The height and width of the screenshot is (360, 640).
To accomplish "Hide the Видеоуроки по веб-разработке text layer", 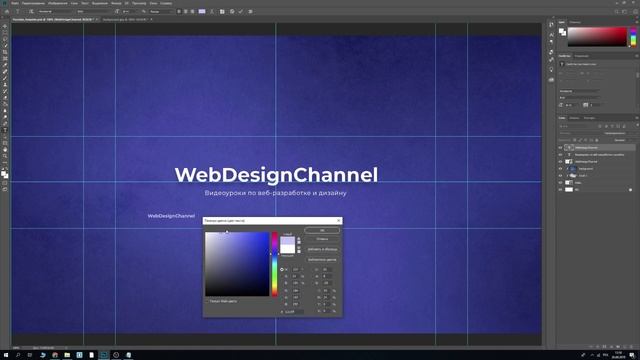I will click(x=560, y=155).
